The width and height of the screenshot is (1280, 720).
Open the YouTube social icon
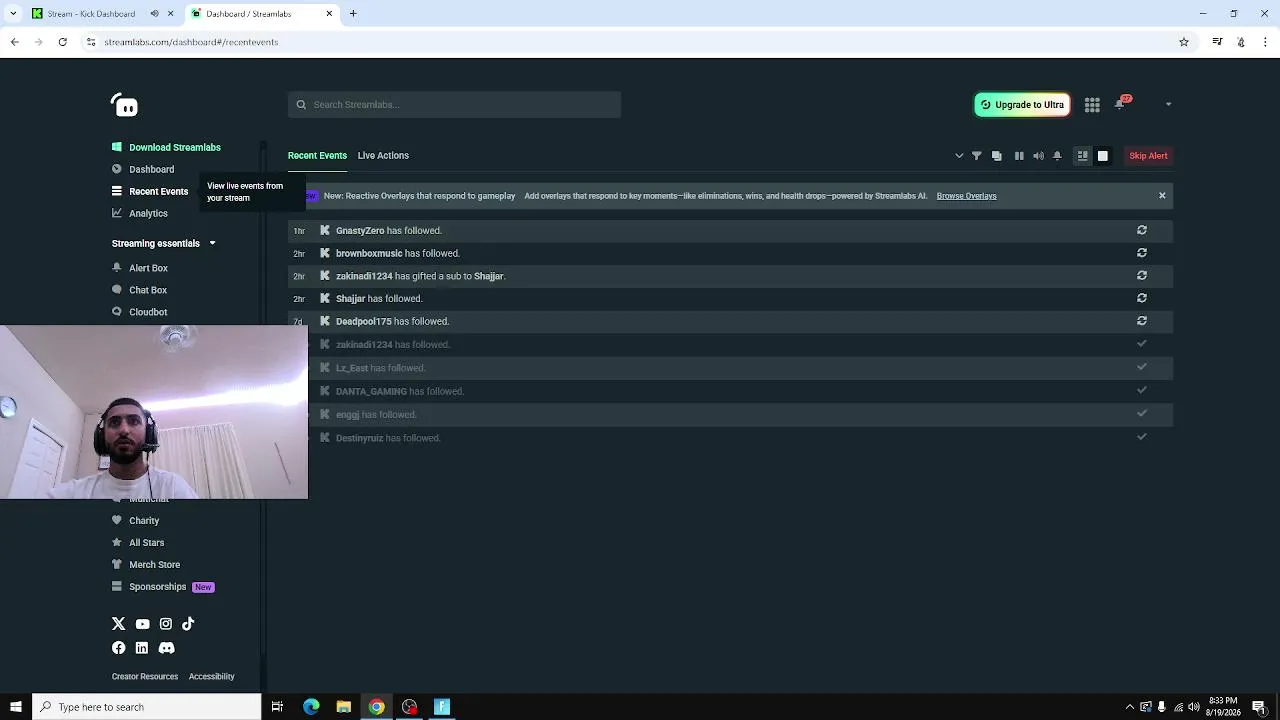point(142,624)
